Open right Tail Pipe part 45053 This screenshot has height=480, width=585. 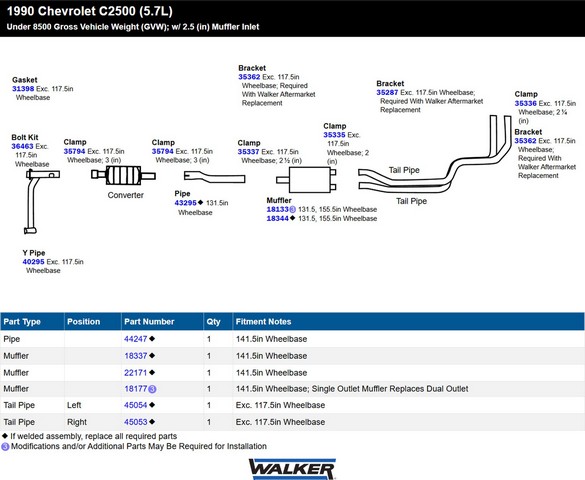click(x=136, y=422)
